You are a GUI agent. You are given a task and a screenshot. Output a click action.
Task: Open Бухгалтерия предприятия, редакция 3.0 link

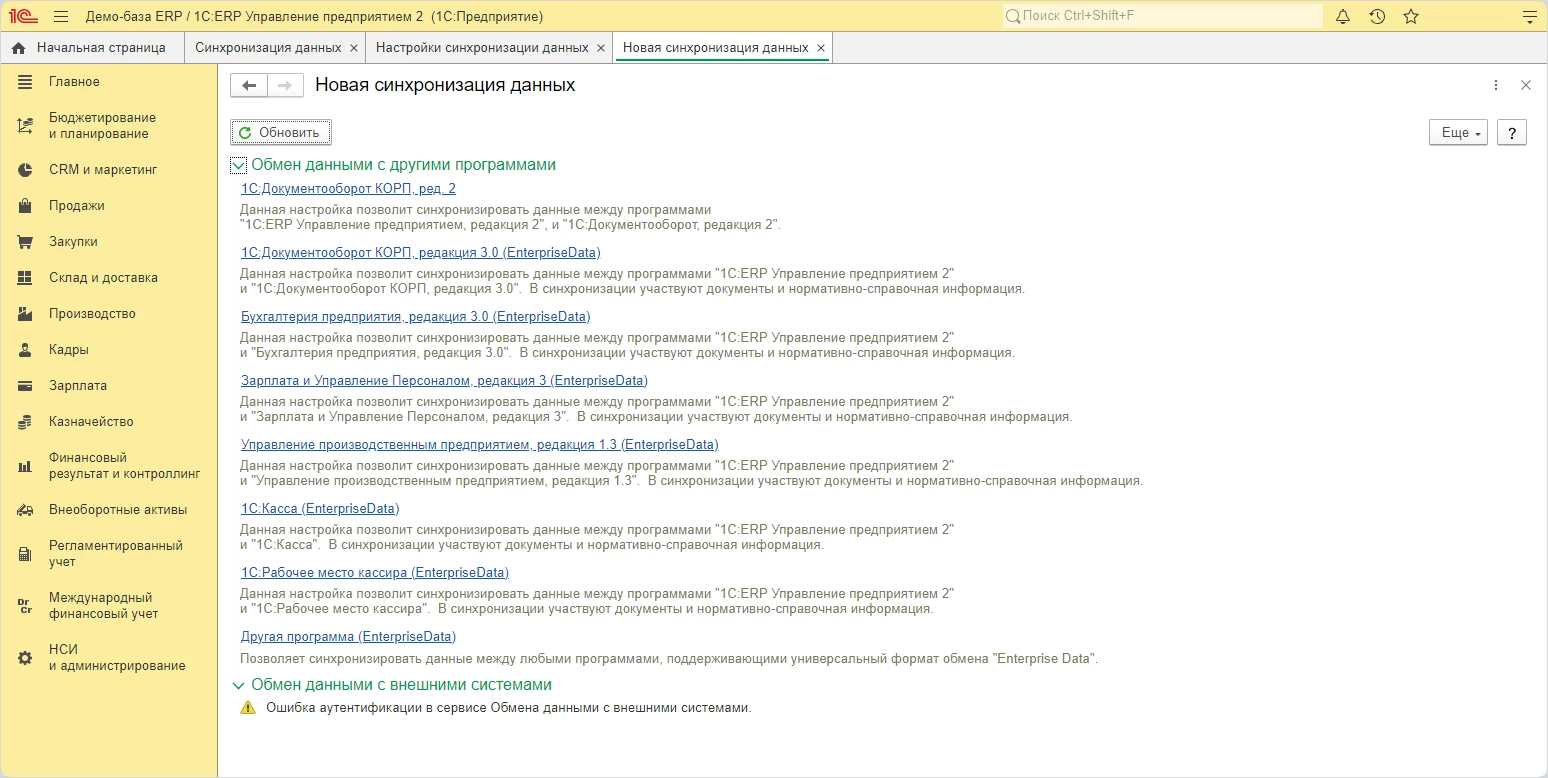[x=416, y=317]
